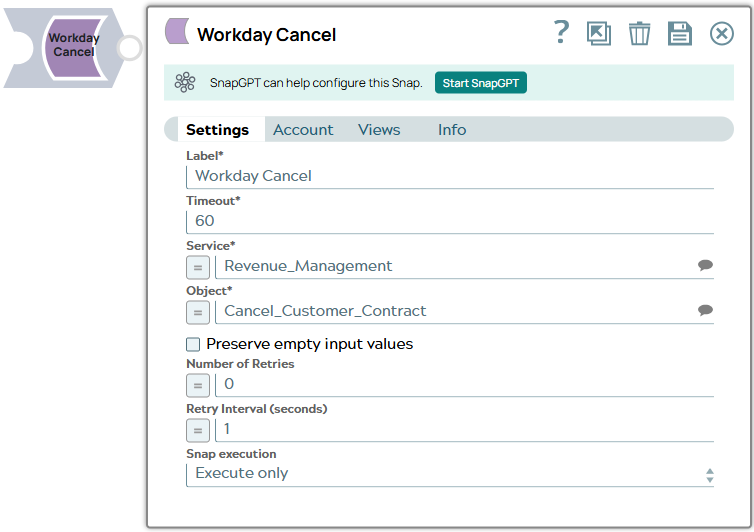Screen dimensions: 754x532
Task: Open the help question mark icon
Action: point(561,32)
